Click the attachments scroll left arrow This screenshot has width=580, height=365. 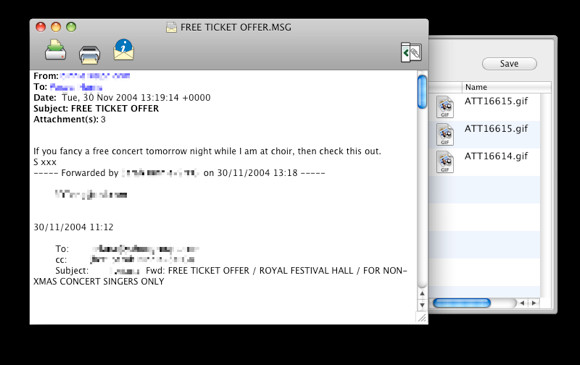(522, 303)
